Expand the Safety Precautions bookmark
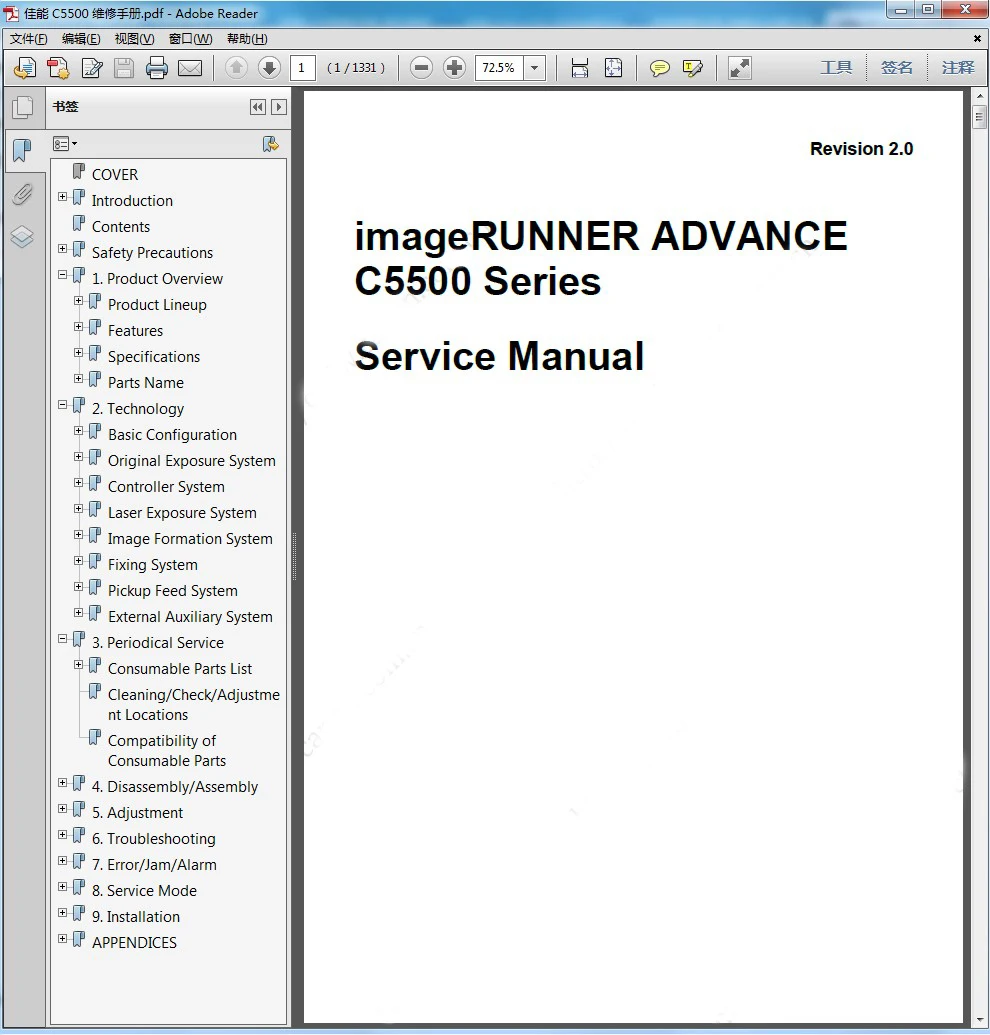The height and width of the screenshot is (1035, 990). (63, 249)
